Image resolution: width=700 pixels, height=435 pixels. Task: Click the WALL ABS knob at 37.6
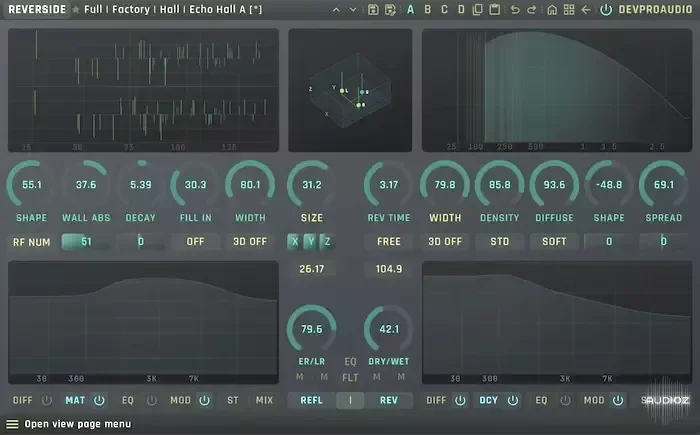(86, 184)
